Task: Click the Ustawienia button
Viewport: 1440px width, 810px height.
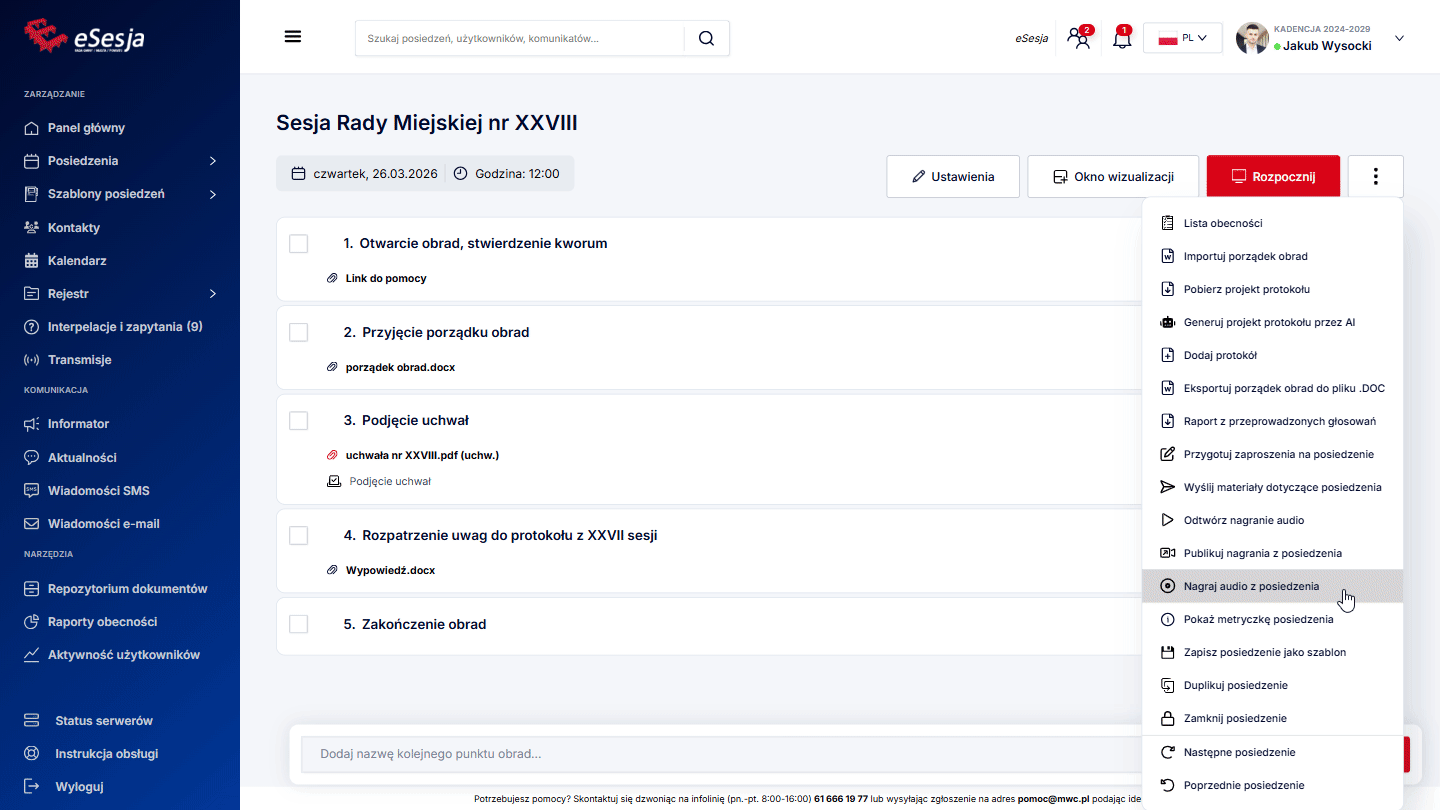Action: (952, 177)
